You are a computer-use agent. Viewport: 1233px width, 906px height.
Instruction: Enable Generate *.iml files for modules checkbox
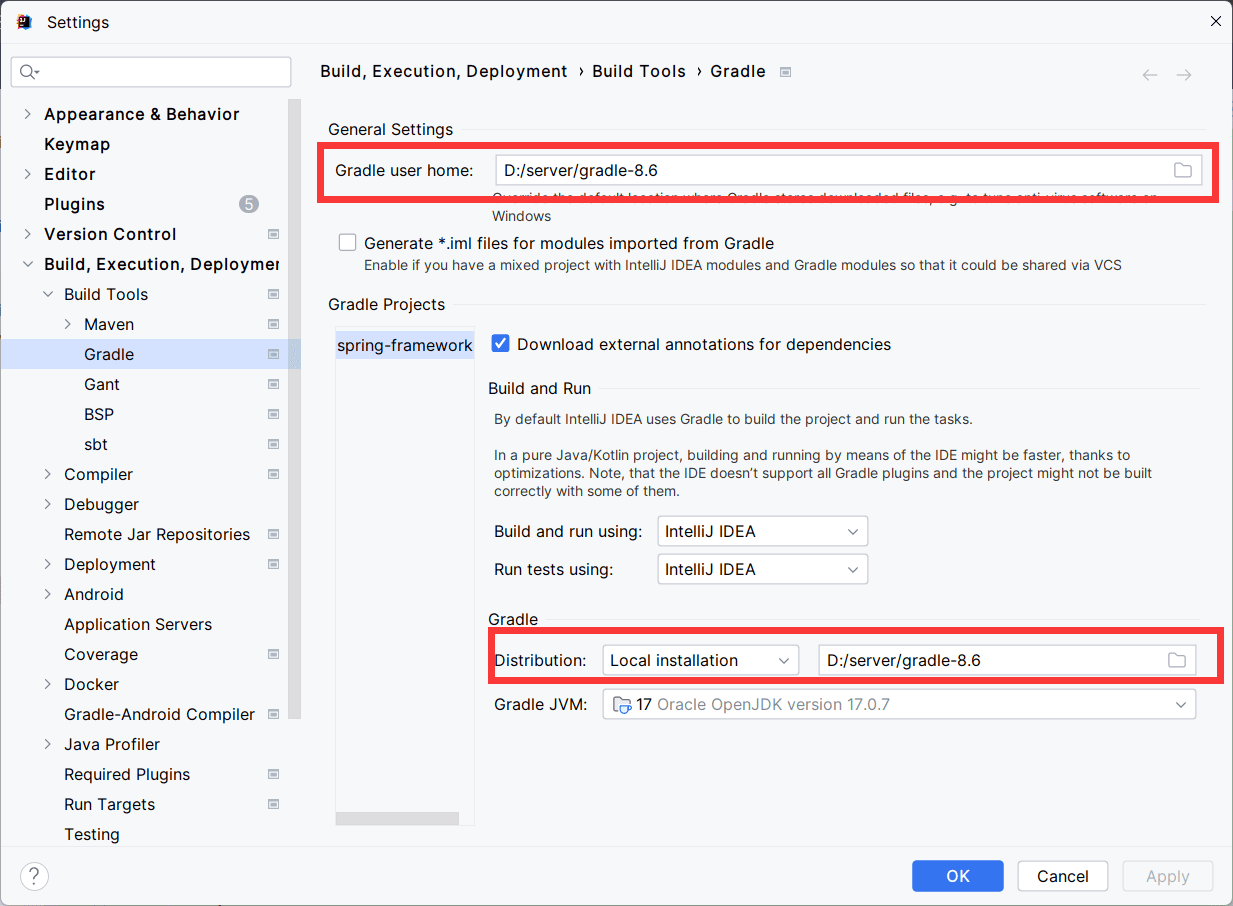pyautogui.click(x=347, y=242)
